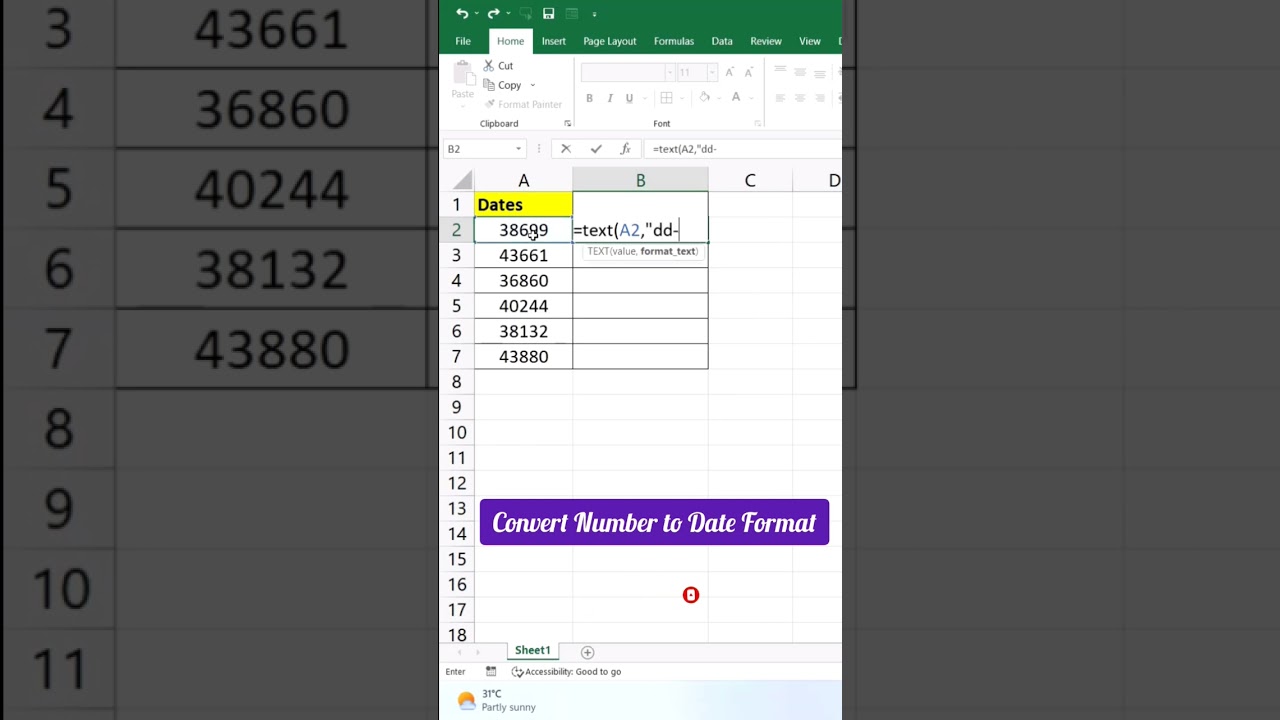
Task: Open the View tab
Action: pyautogui.click(x=809, y=41)
